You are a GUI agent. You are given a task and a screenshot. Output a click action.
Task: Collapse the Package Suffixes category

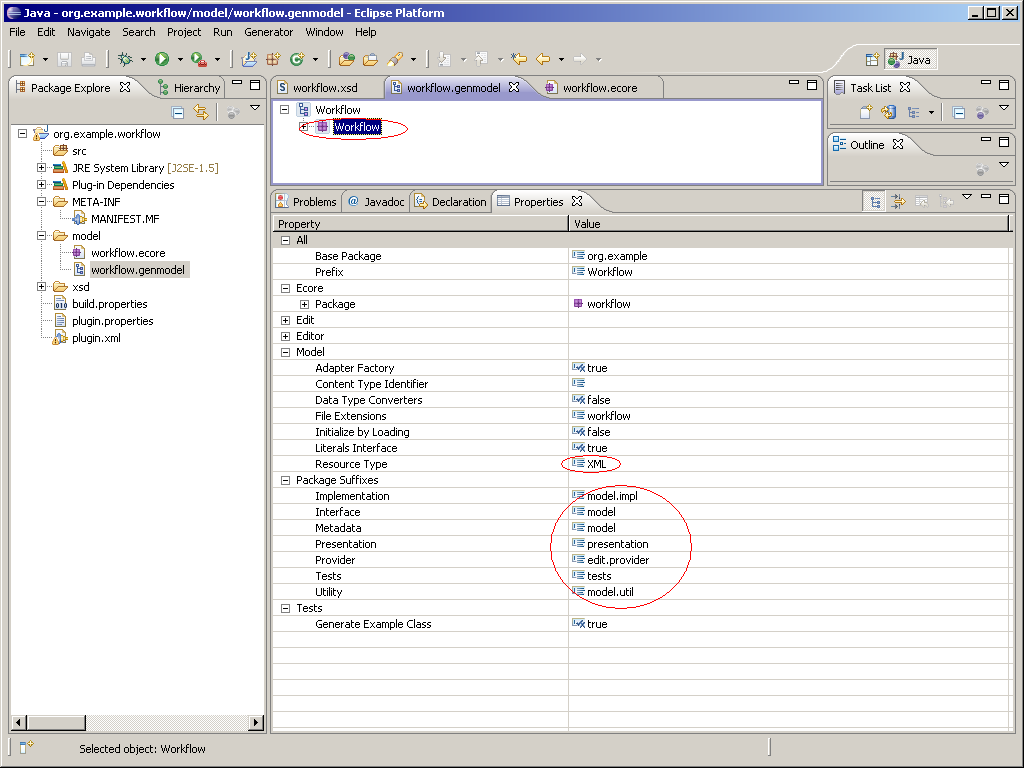[x=286, y=480]
